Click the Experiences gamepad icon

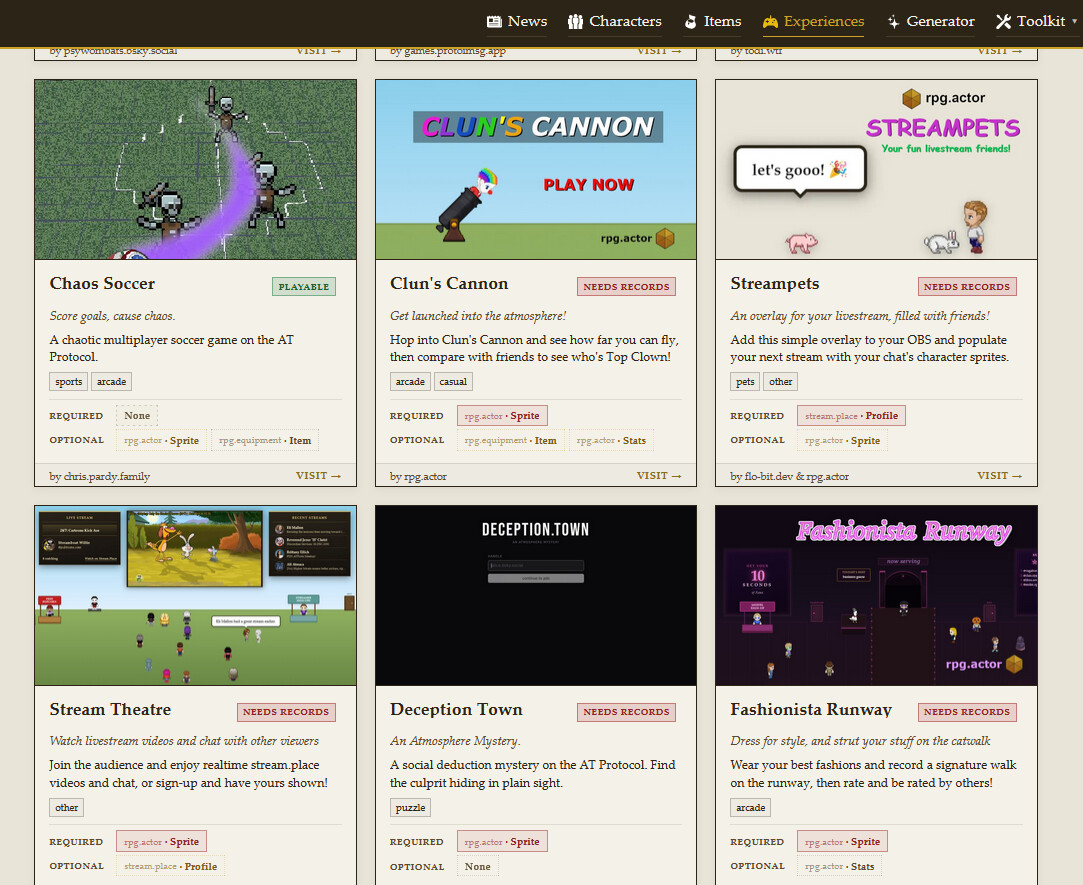pyautogui.click(x=770, y=22)
